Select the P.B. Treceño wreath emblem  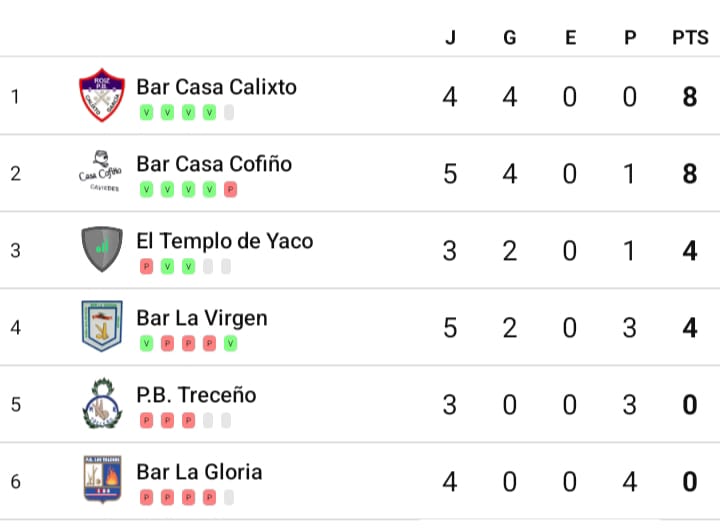[x=102, y=404]
